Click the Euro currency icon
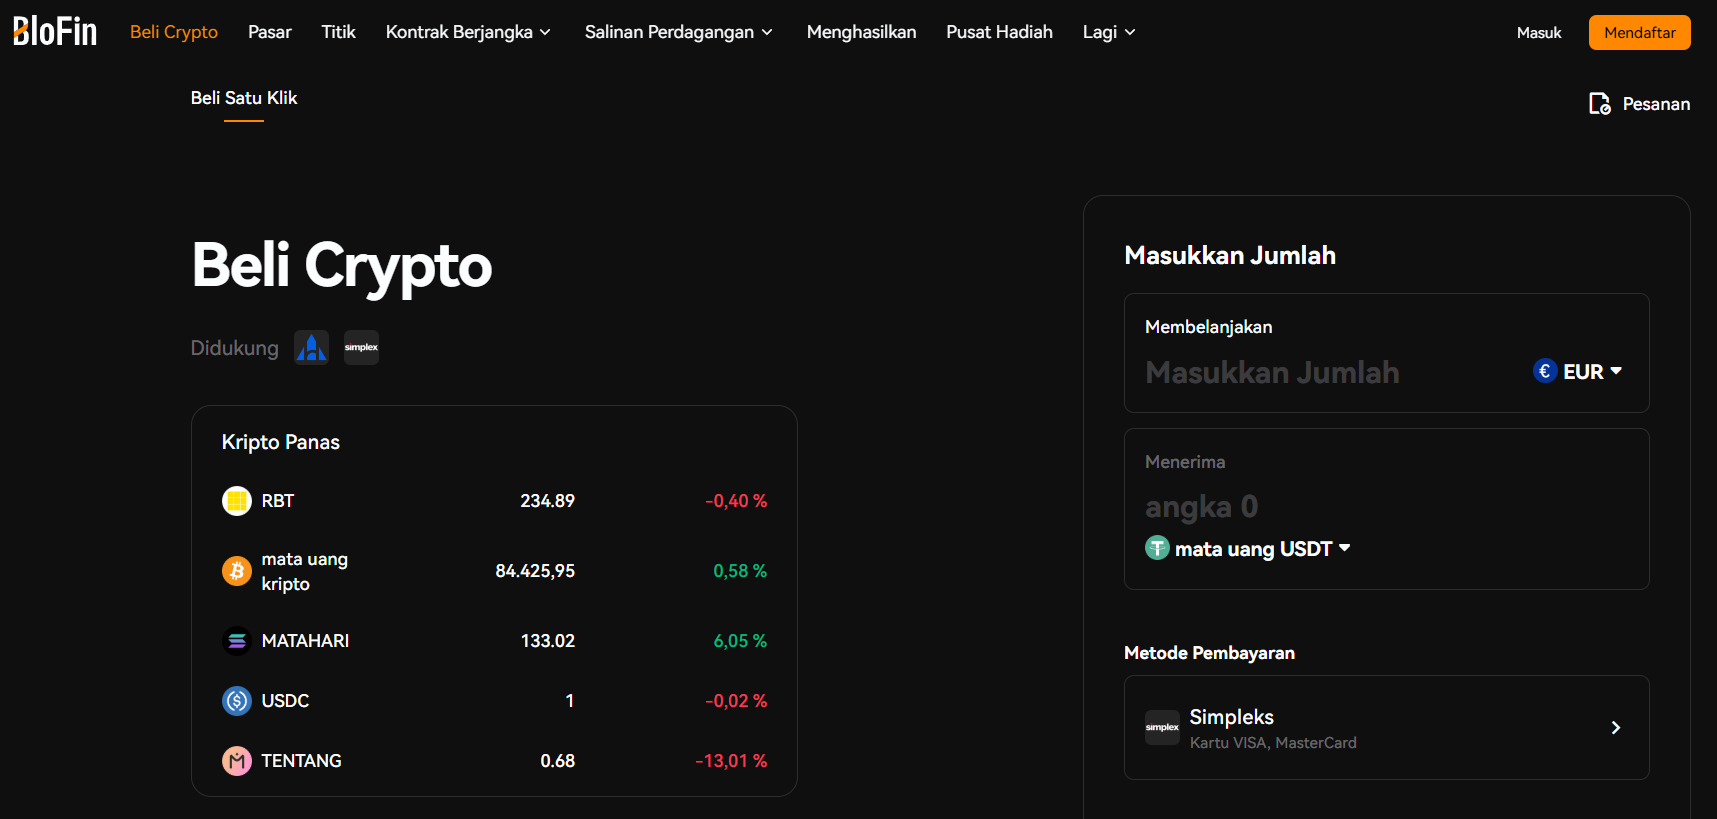 1545,371
